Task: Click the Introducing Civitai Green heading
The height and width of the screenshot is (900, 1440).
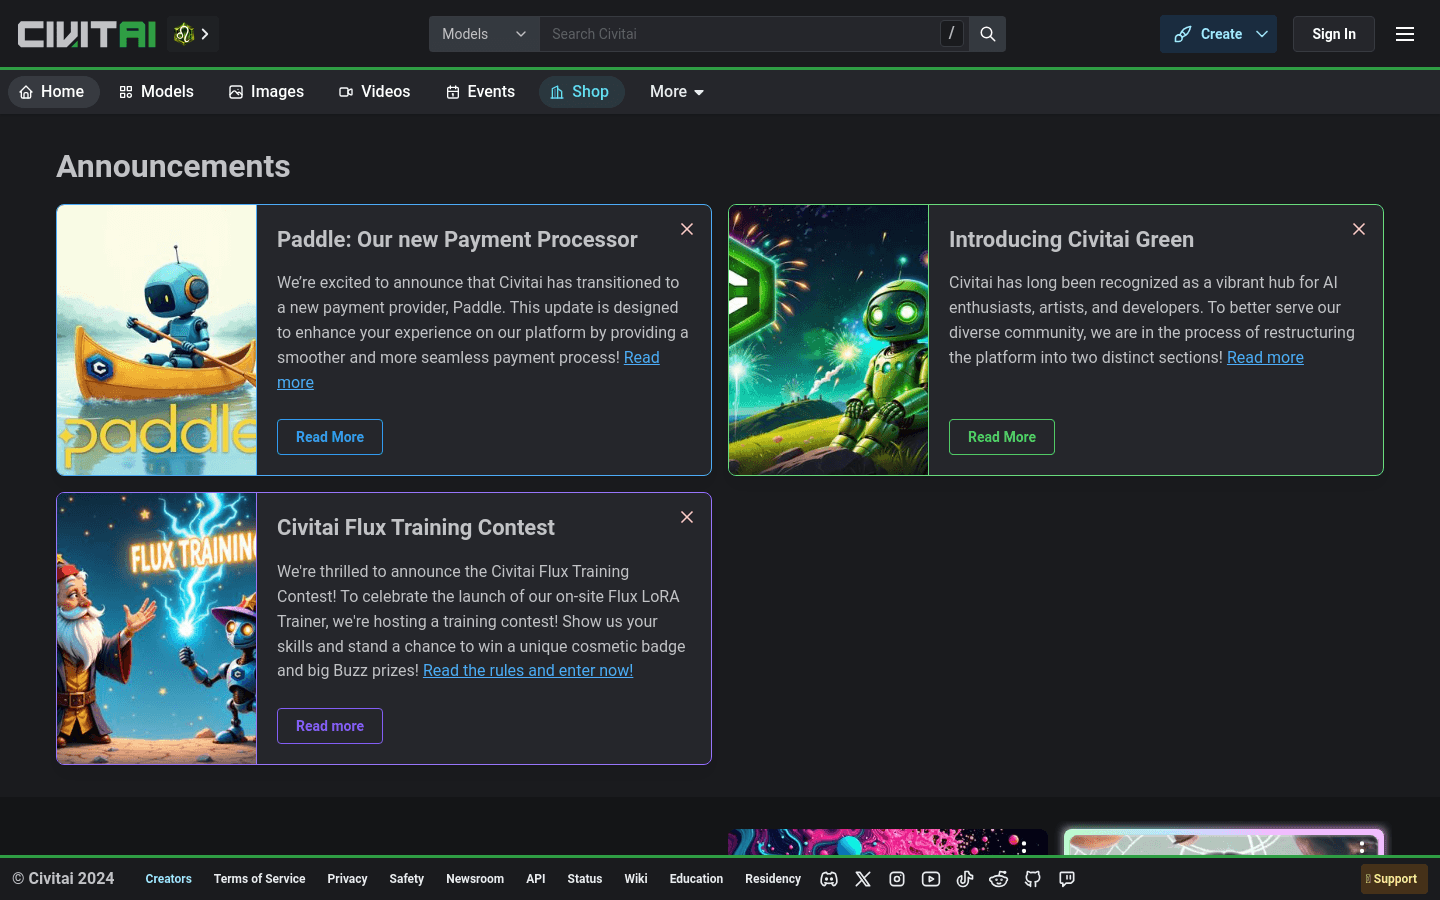Action: 1071,240
